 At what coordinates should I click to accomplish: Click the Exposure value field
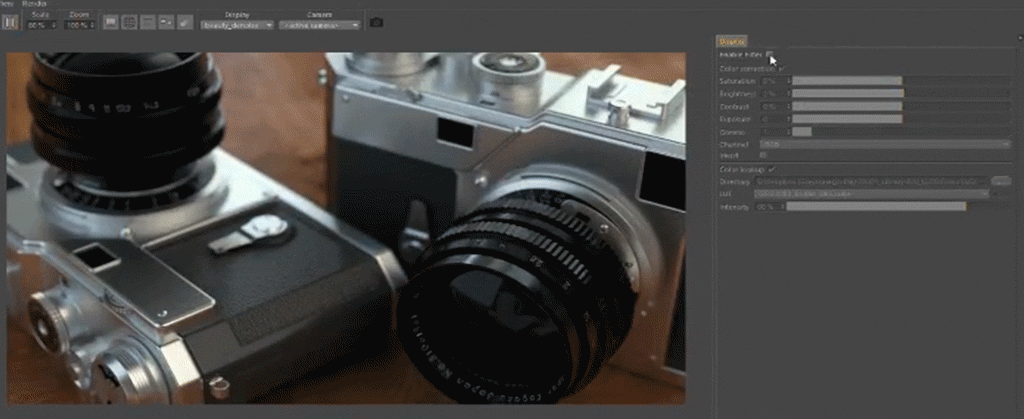point(775,119)
